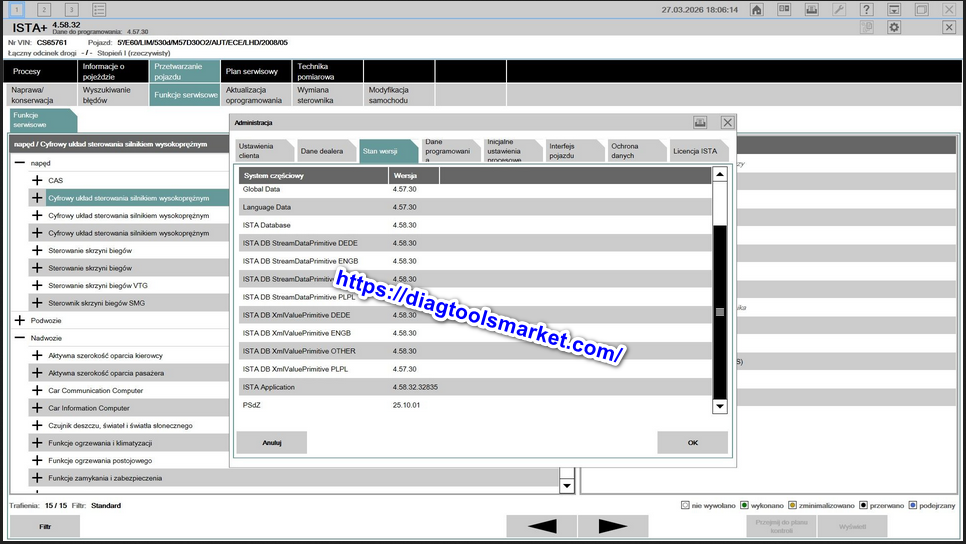Click the Anuluj button
Screen dimensions: 966x544
point(271,442)
